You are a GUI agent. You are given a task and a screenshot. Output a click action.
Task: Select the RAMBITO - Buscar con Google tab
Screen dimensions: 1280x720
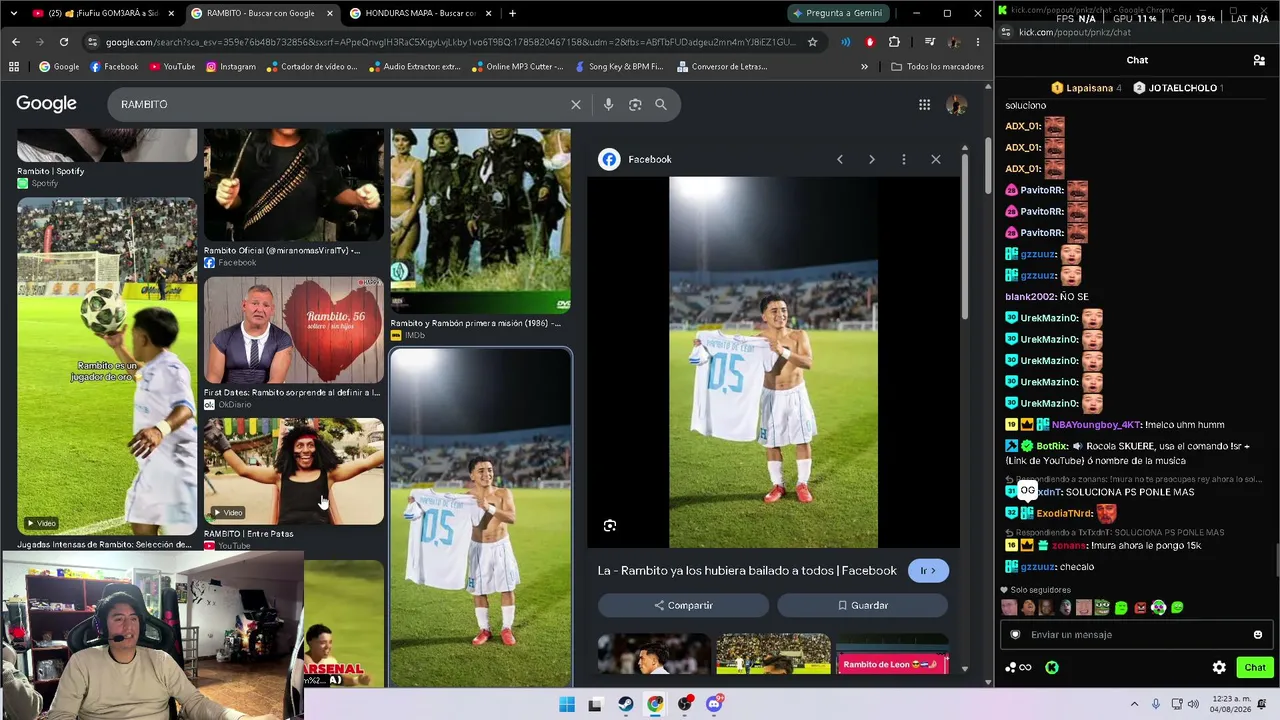(261, 13)
